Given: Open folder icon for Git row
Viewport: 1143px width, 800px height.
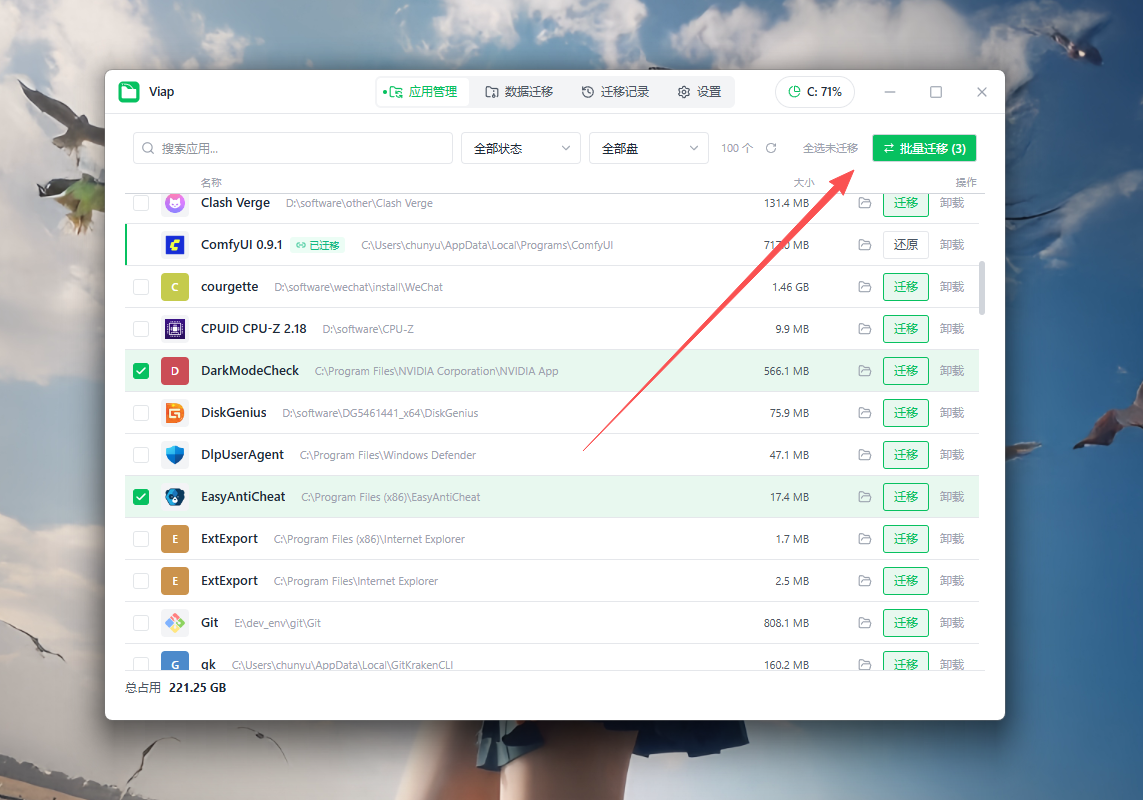Looking at the screenshot, I should click(865, 623).
